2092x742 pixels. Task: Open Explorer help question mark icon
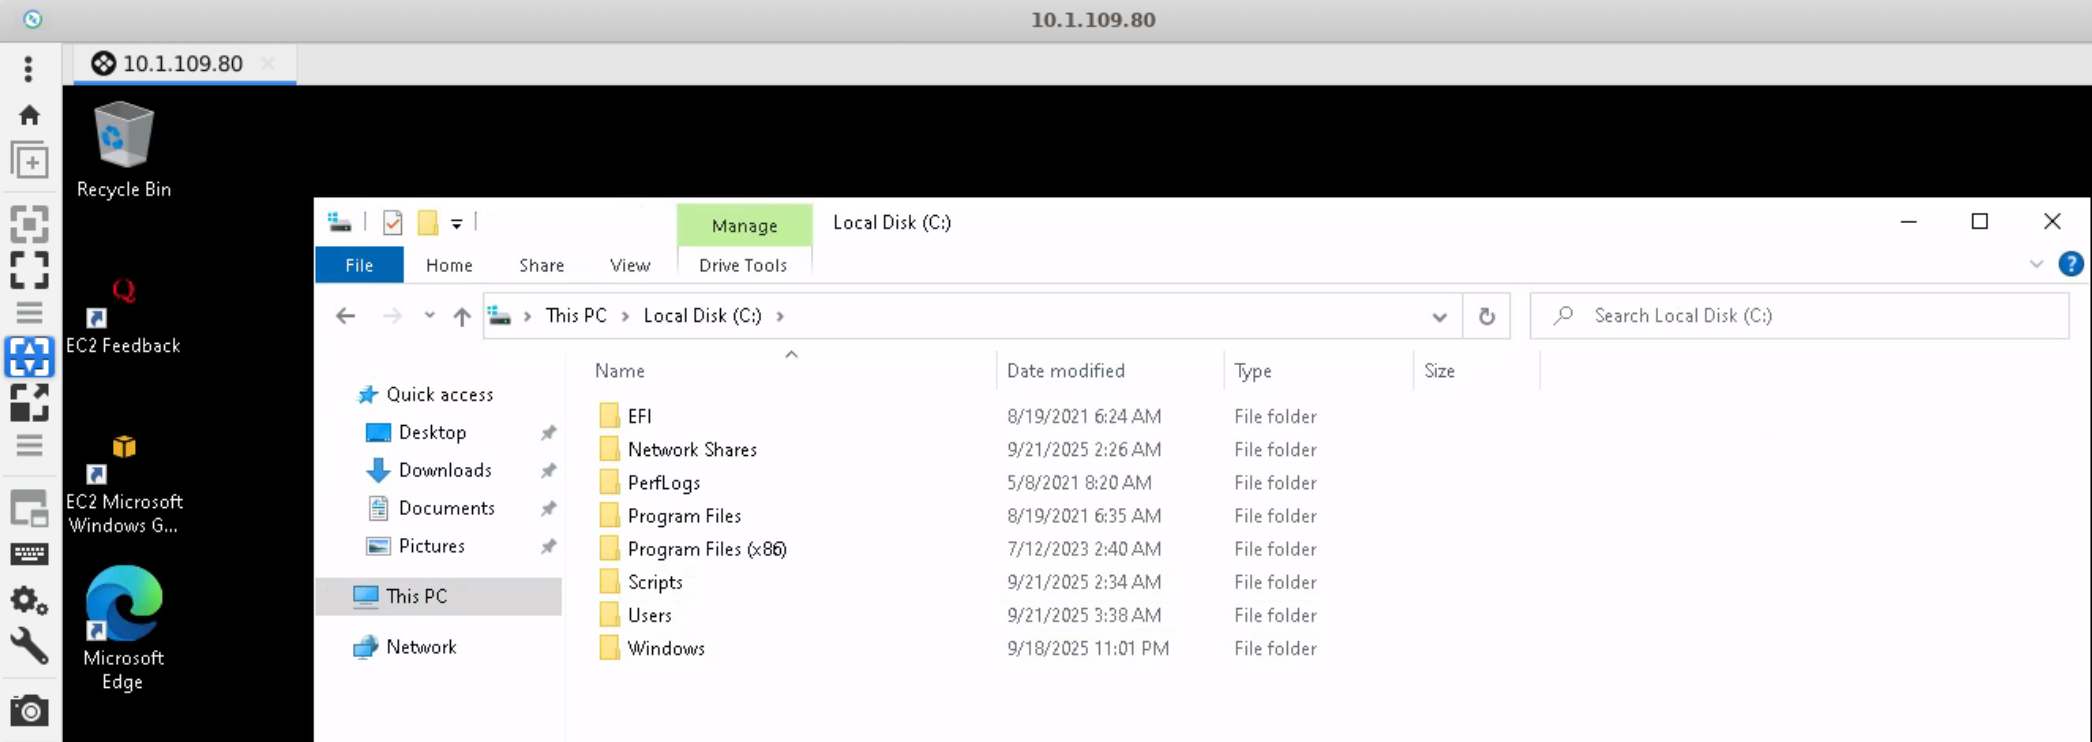point(2070,264)
